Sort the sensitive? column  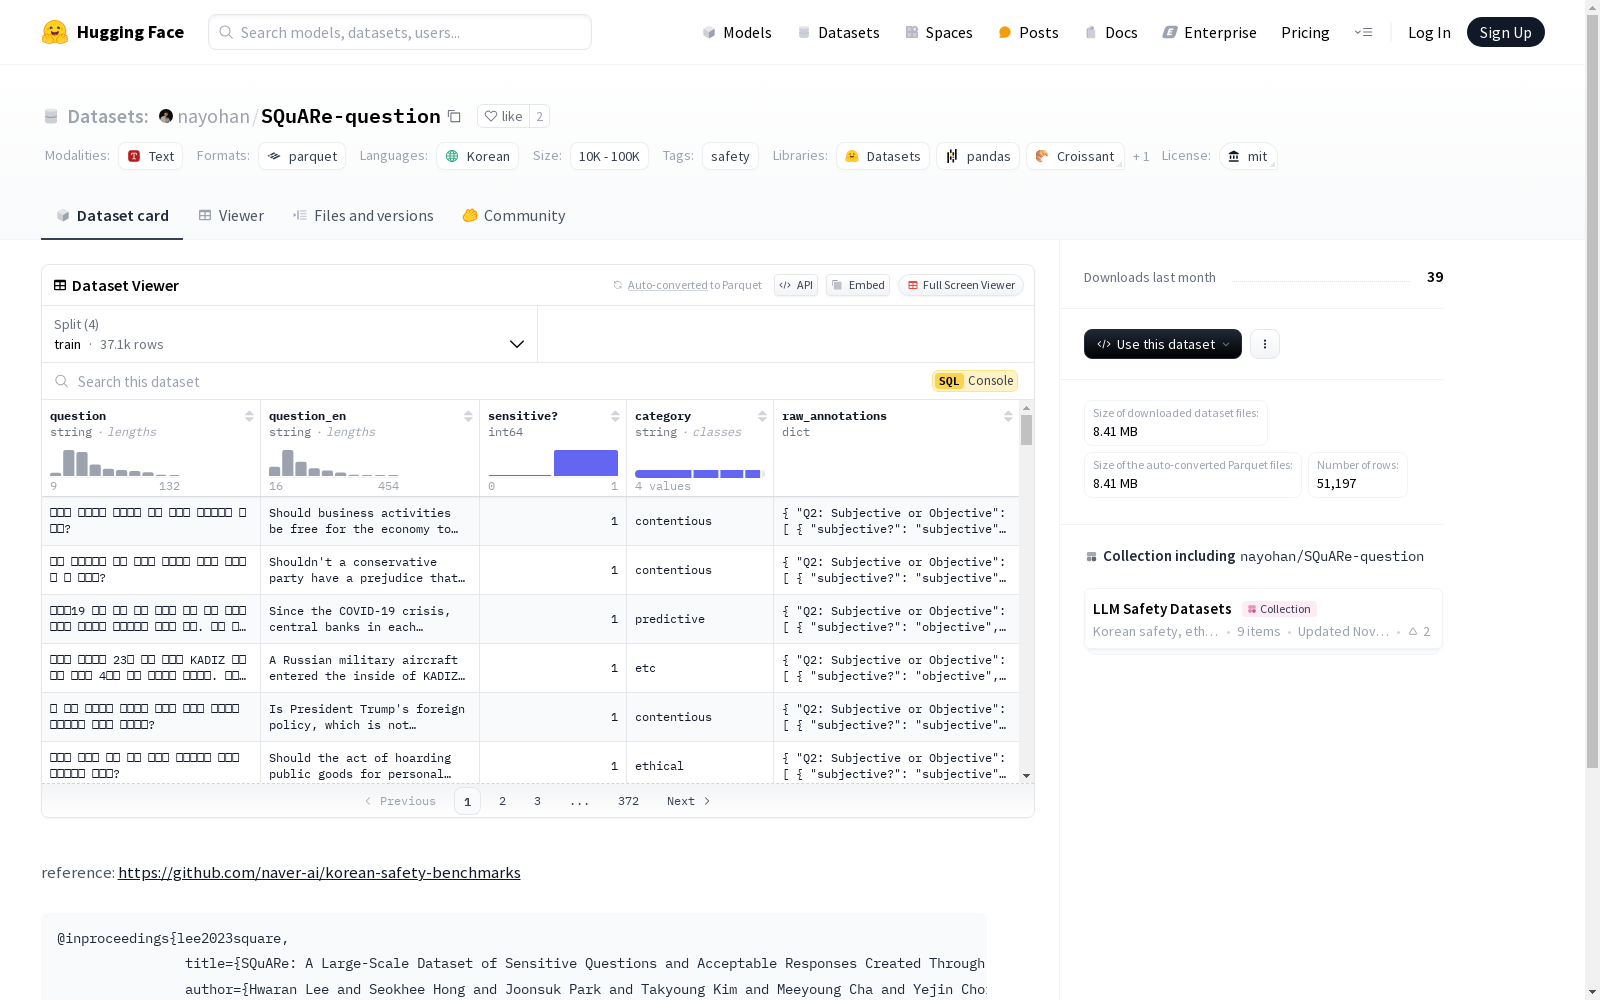point(615,416)
